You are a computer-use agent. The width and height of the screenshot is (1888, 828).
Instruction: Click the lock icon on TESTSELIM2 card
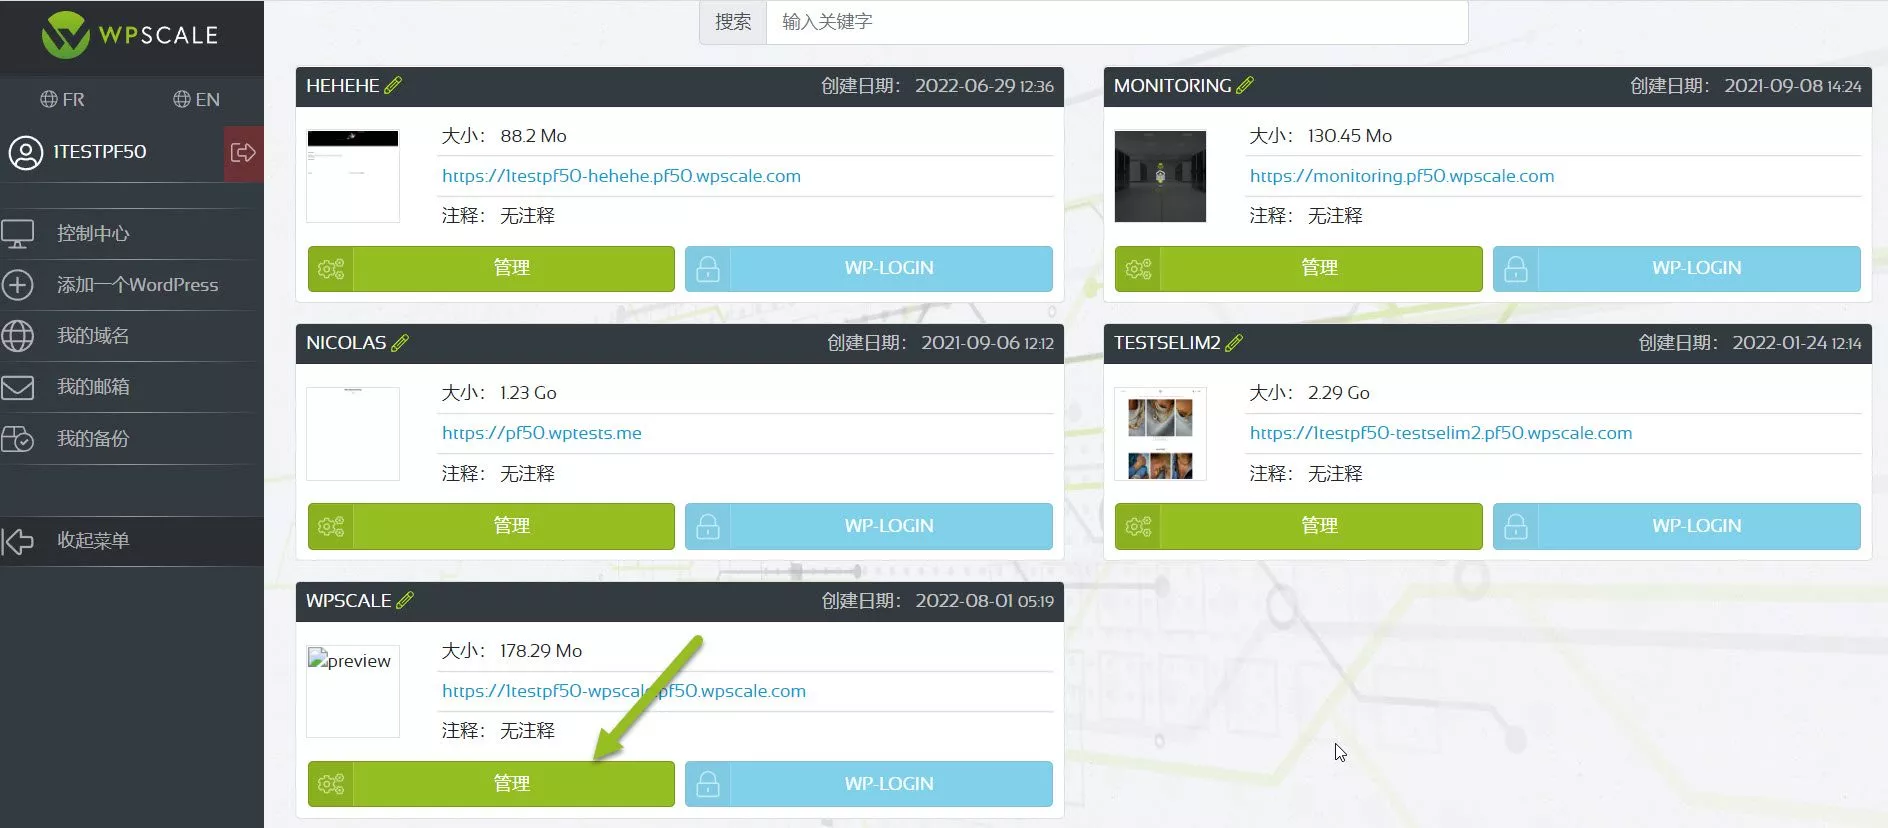click(x=1516, y=526)
